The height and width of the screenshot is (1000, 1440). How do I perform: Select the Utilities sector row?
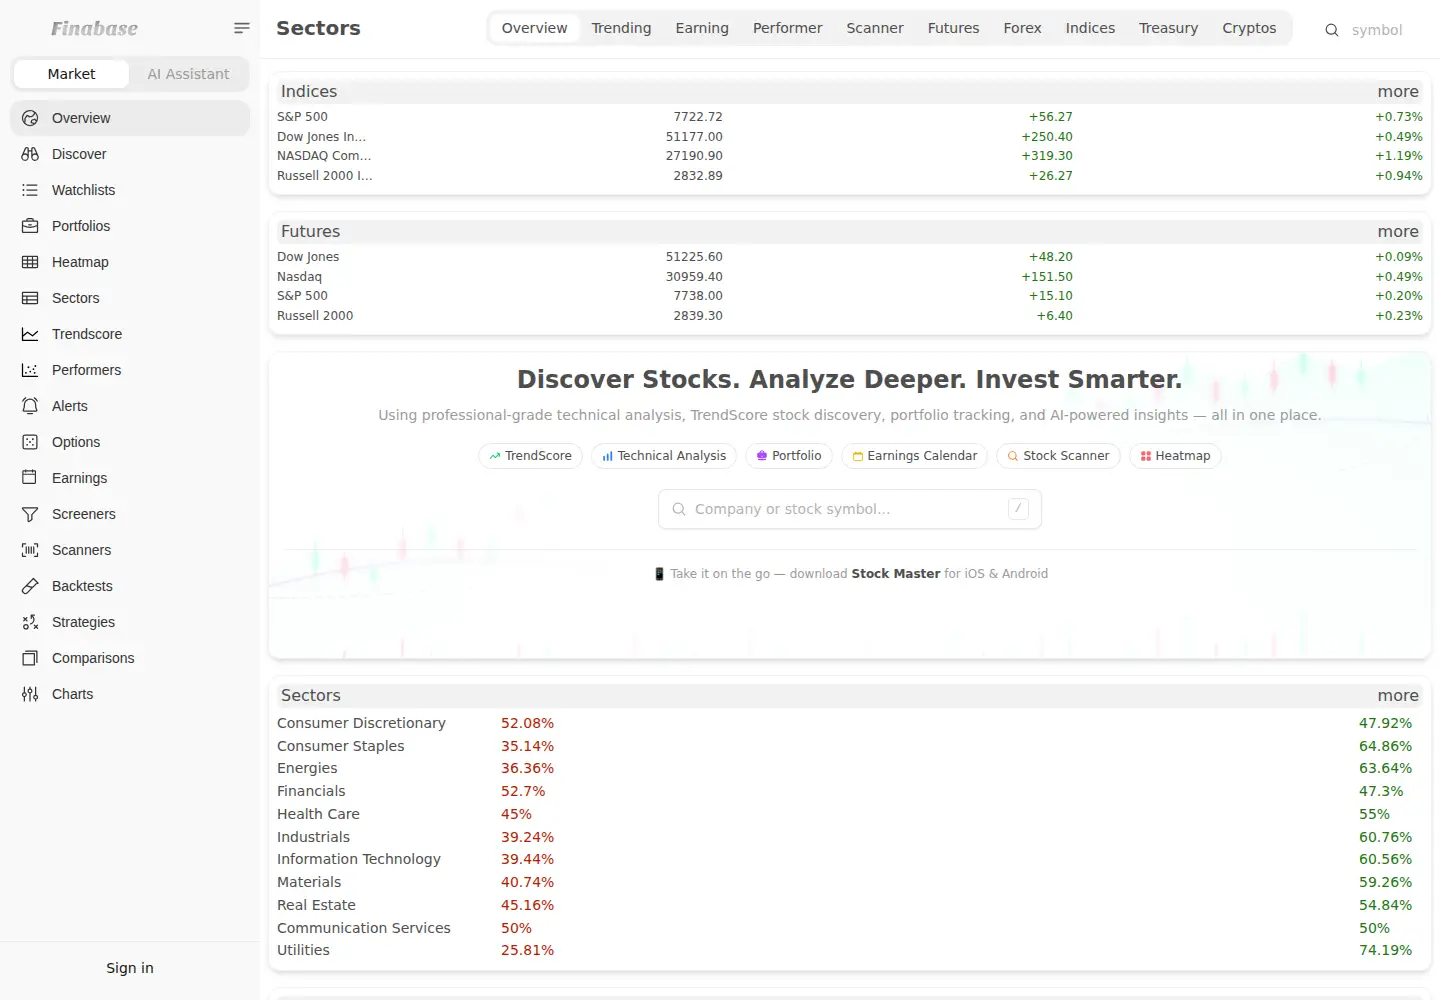(849, 950)
